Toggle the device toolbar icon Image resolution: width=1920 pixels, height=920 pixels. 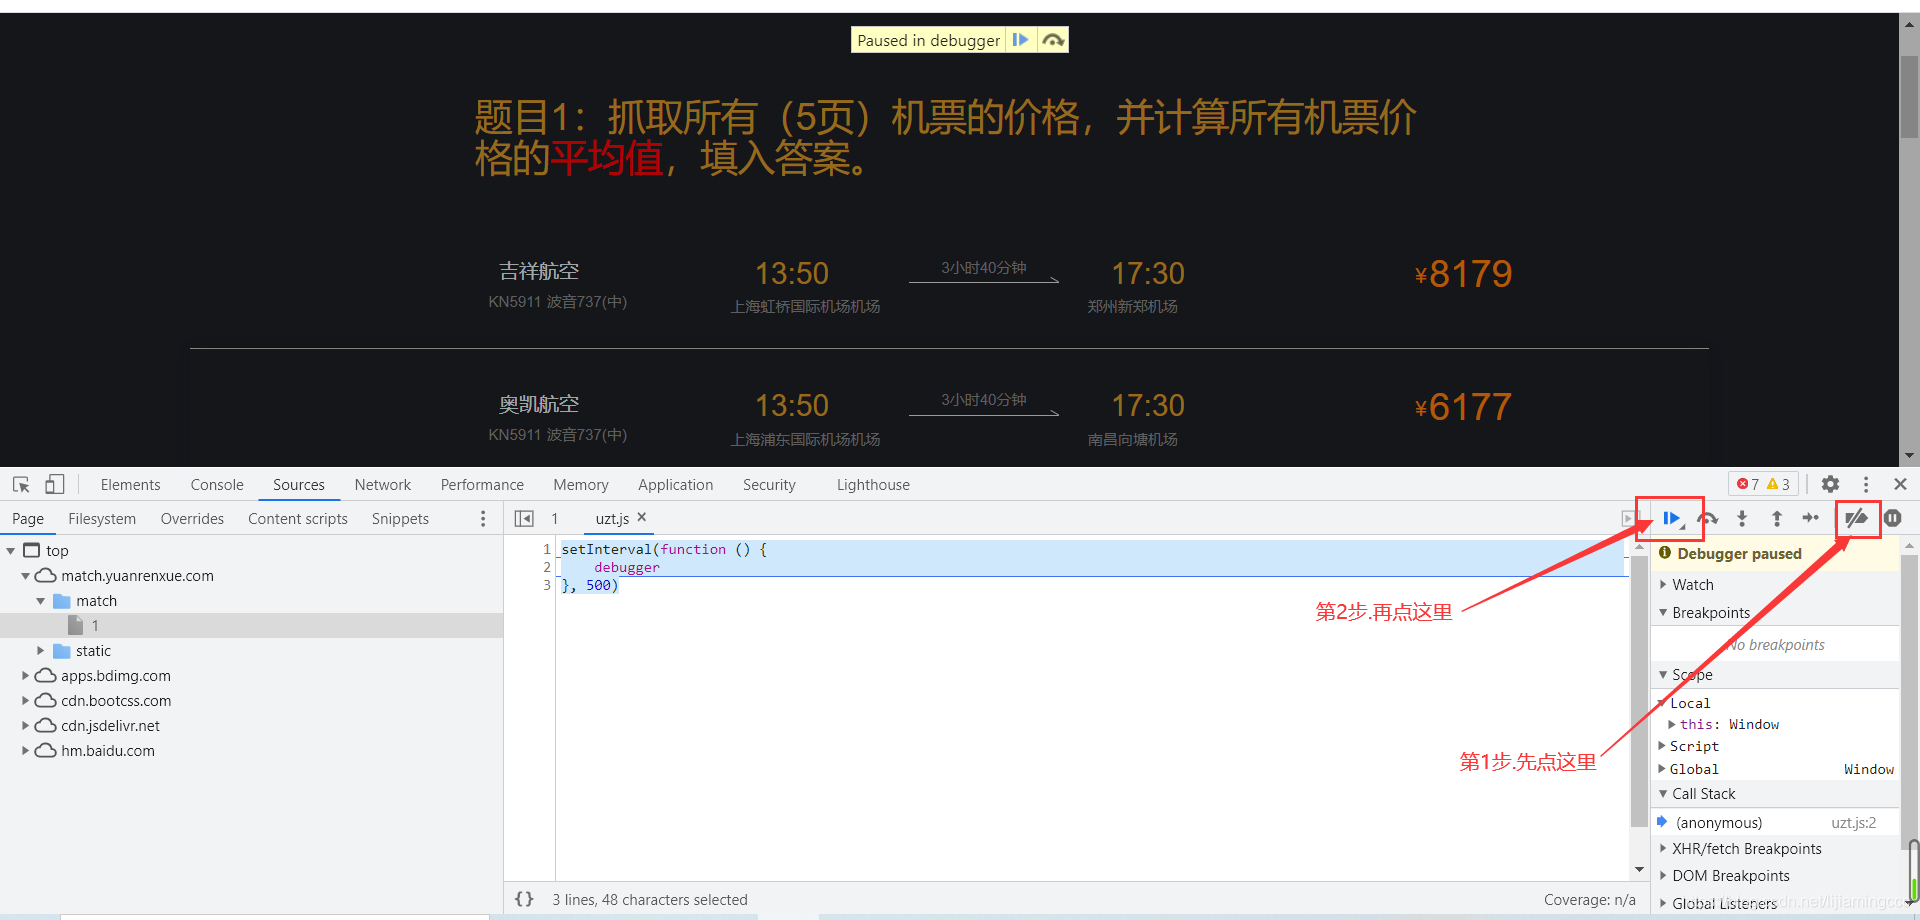click(54, 485)
